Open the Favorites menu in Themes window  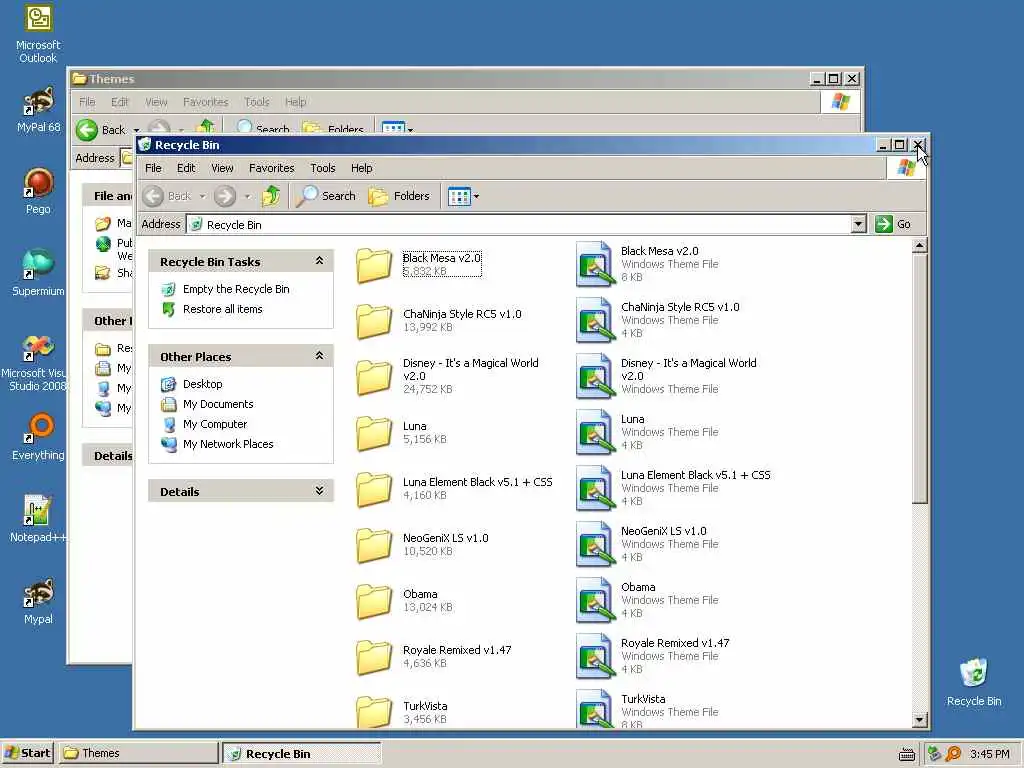pyautogui.click(x=206, y=102)
